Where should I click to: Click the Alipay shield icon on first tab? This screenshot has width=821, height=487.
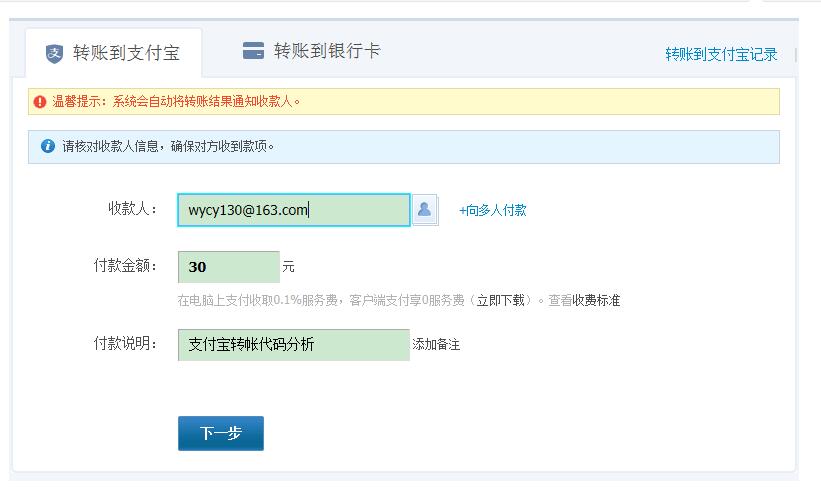[x=54, y=53]
